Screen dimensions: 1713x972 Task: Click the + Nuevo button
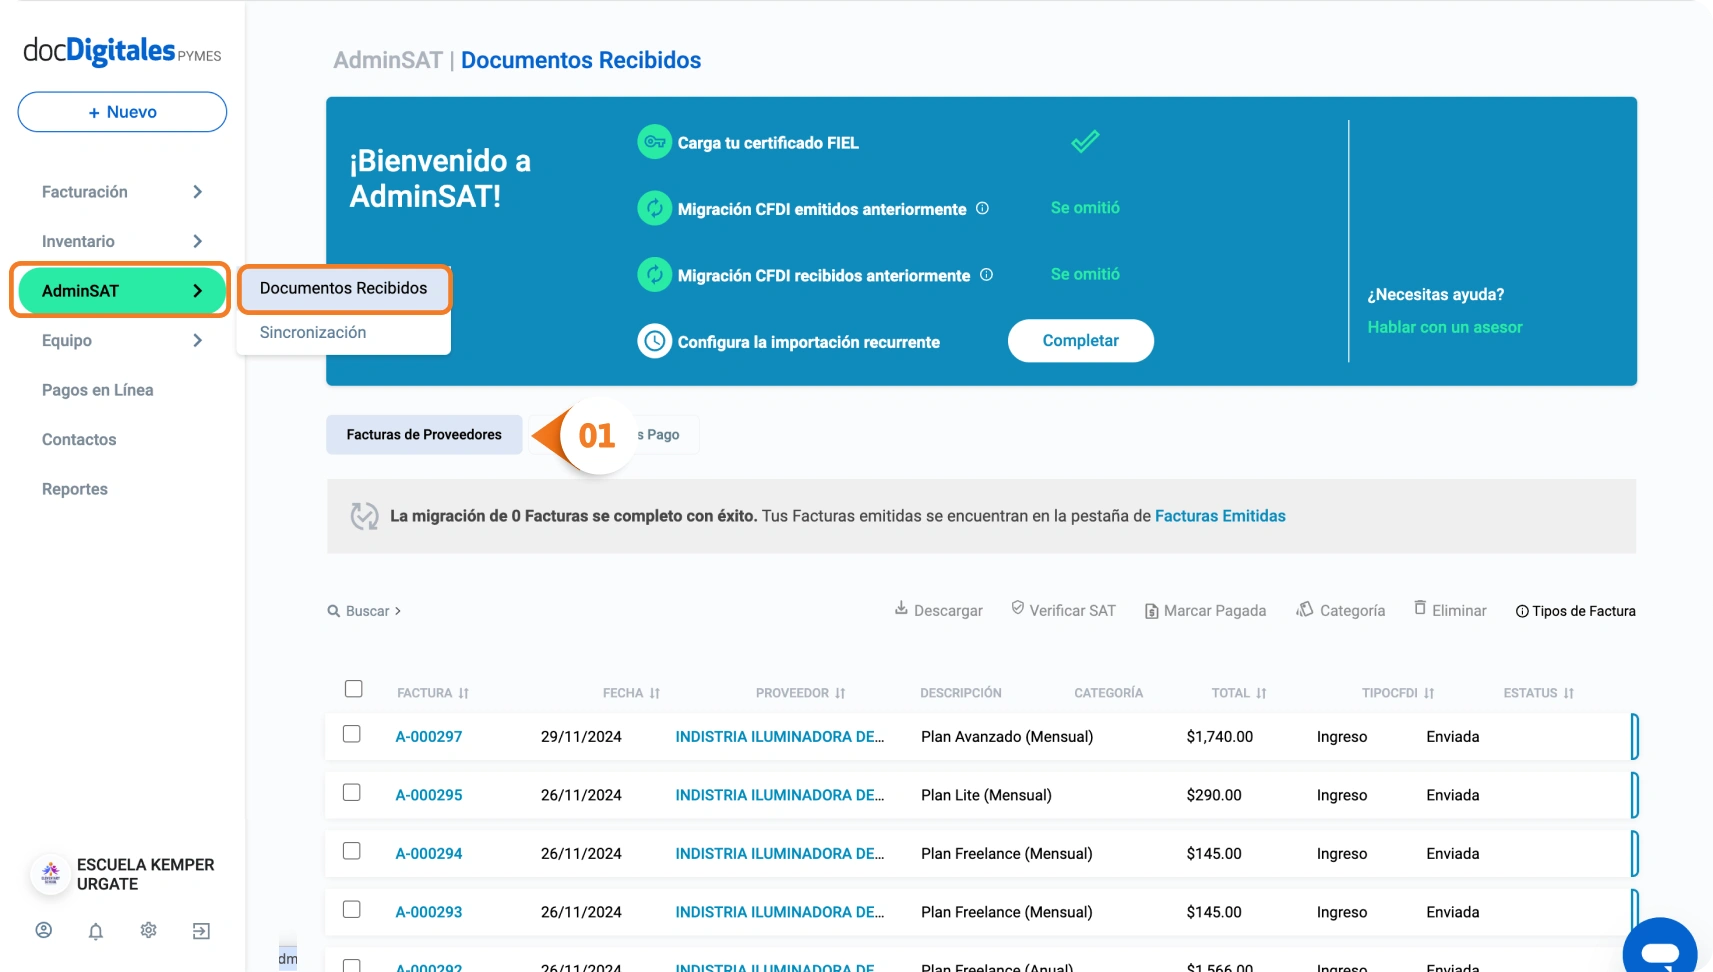122,112
